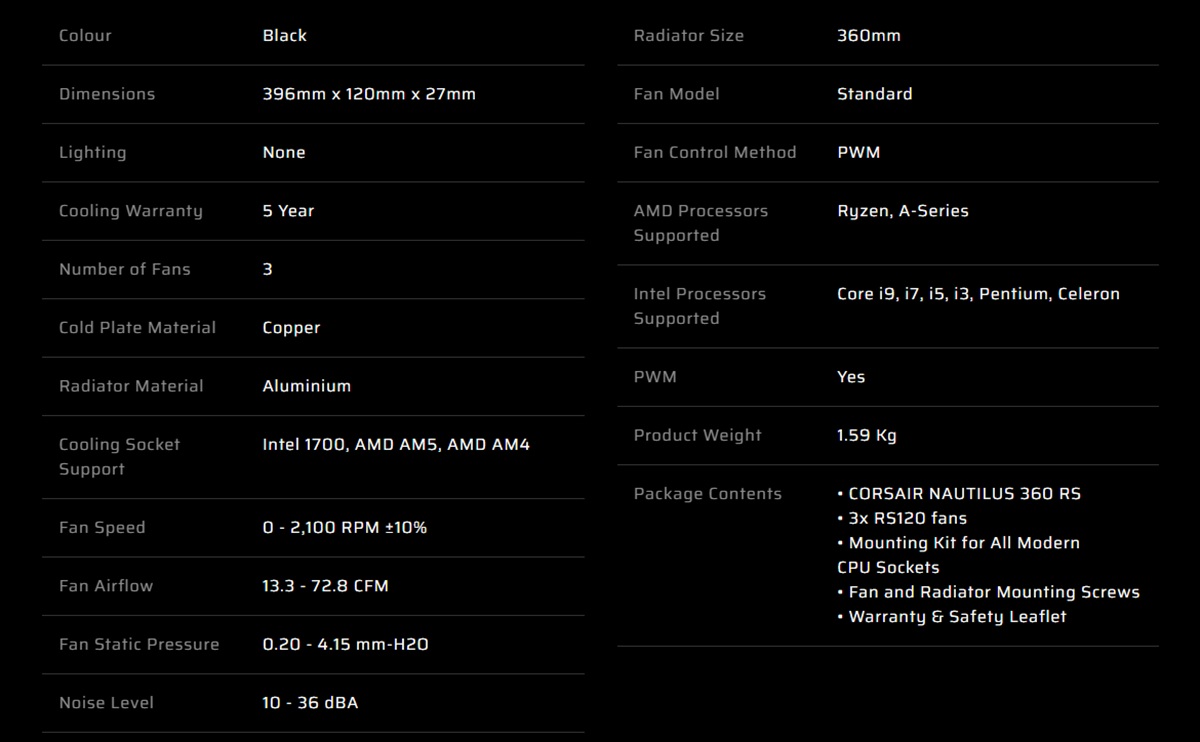Select the 'CORSAIR NAUTILUS 360 RS' package item
Viewport: 1200px width, 742px height.
pos(959,494)
